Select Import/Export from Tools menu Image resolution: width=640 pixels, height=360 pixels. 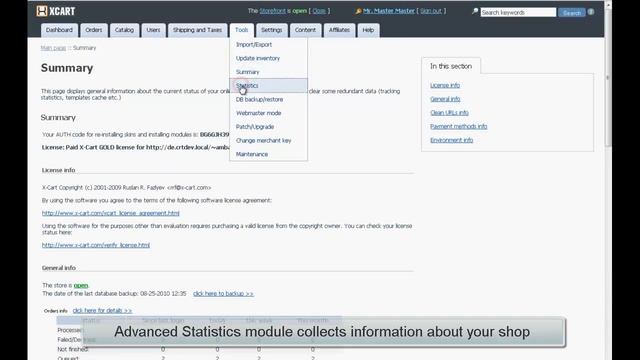[x=268, y=44]
